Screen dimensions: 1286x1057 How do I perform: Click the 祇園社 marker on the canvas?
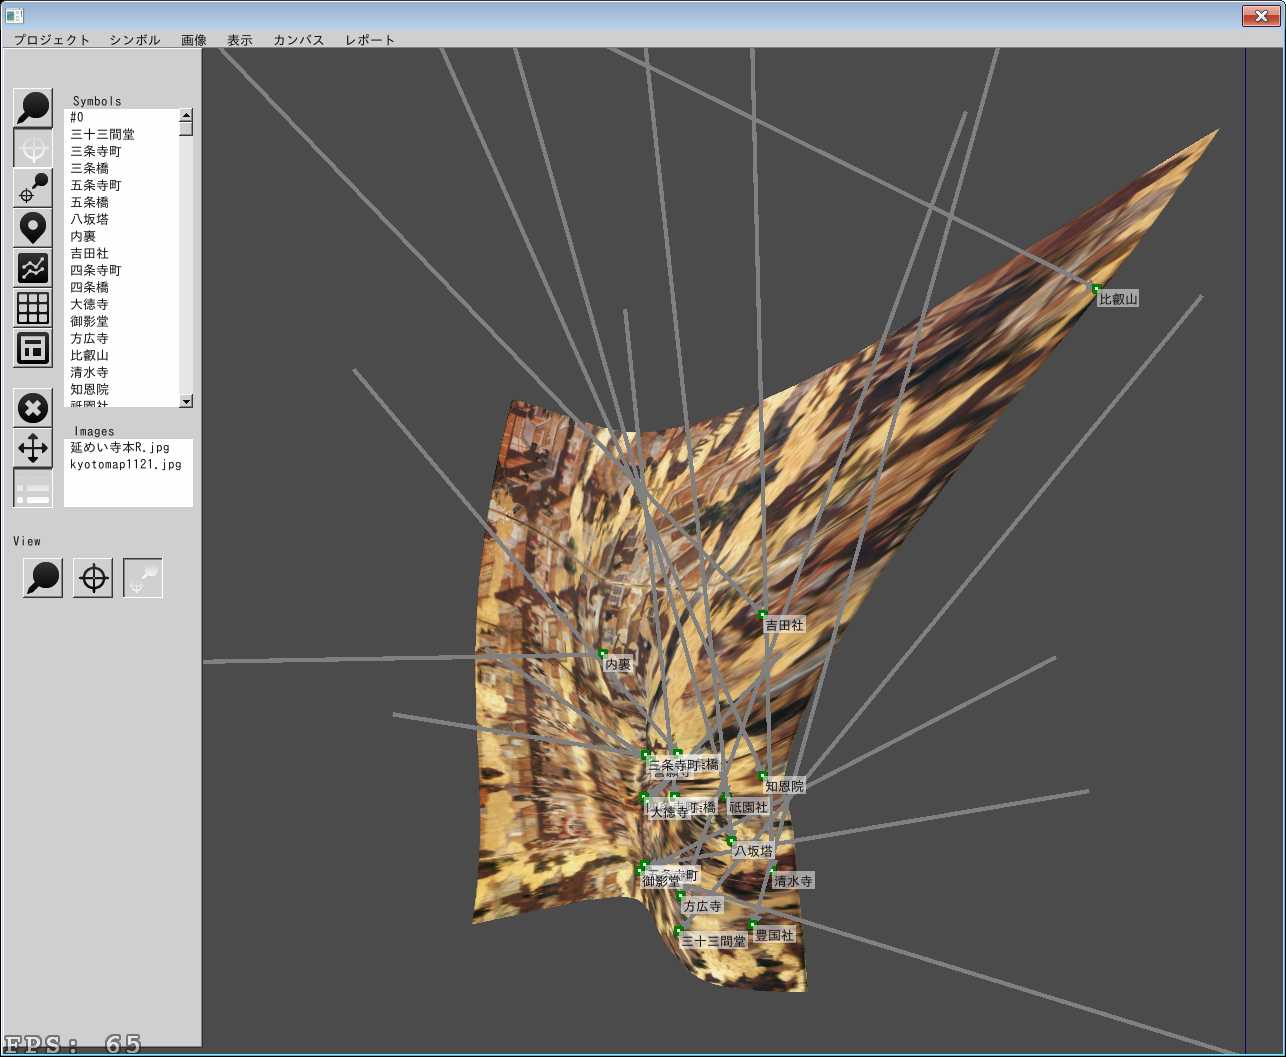[x=726, y=797]
